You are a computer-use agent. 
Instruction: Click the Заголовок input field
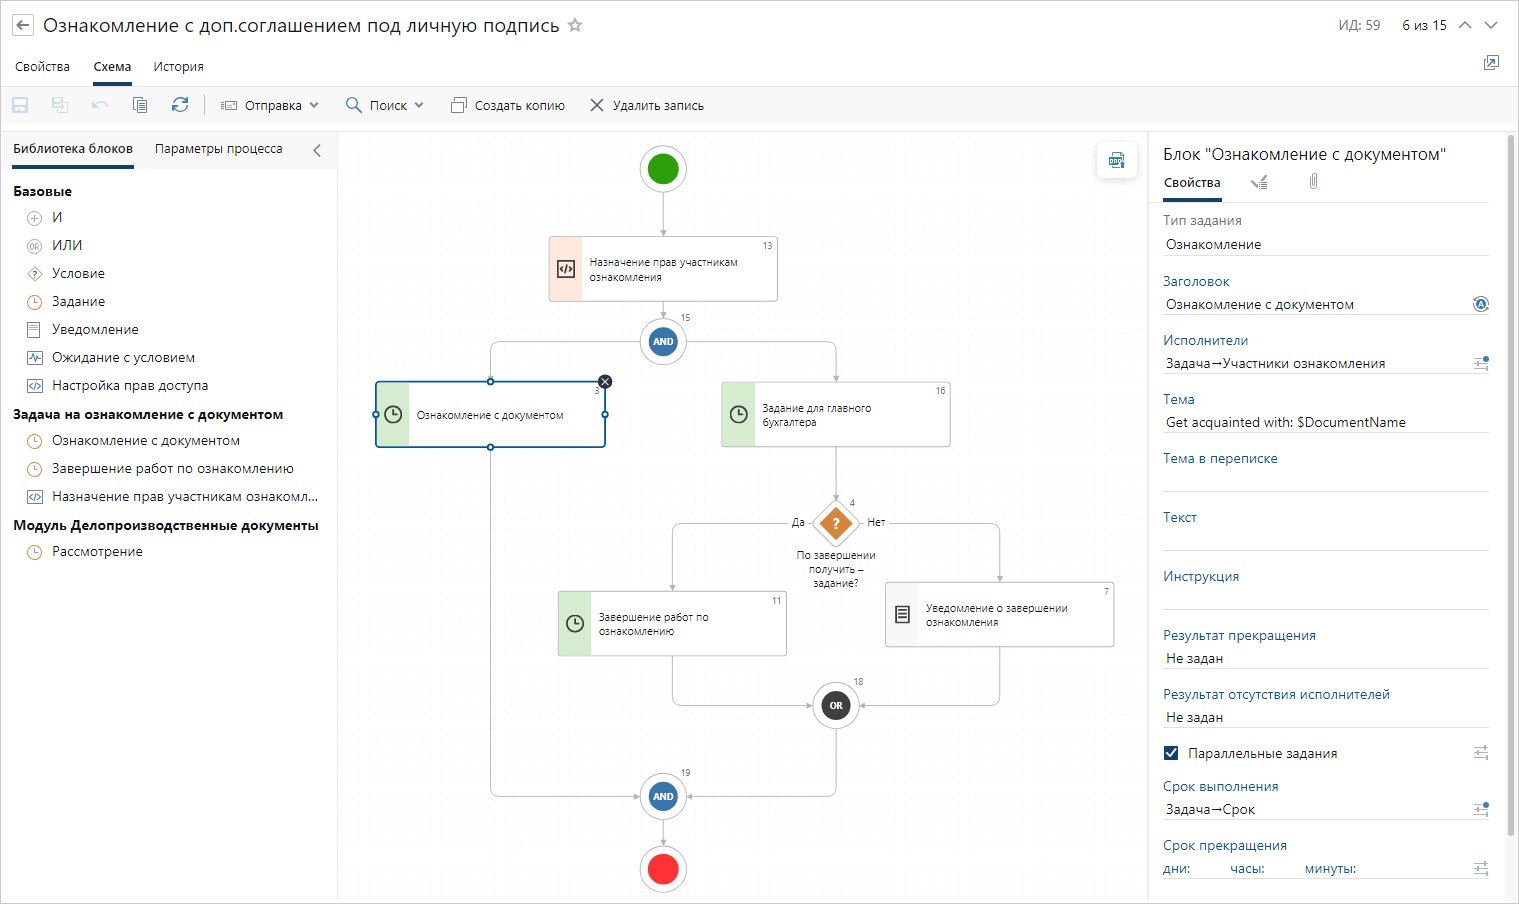tap(1314, 304)
